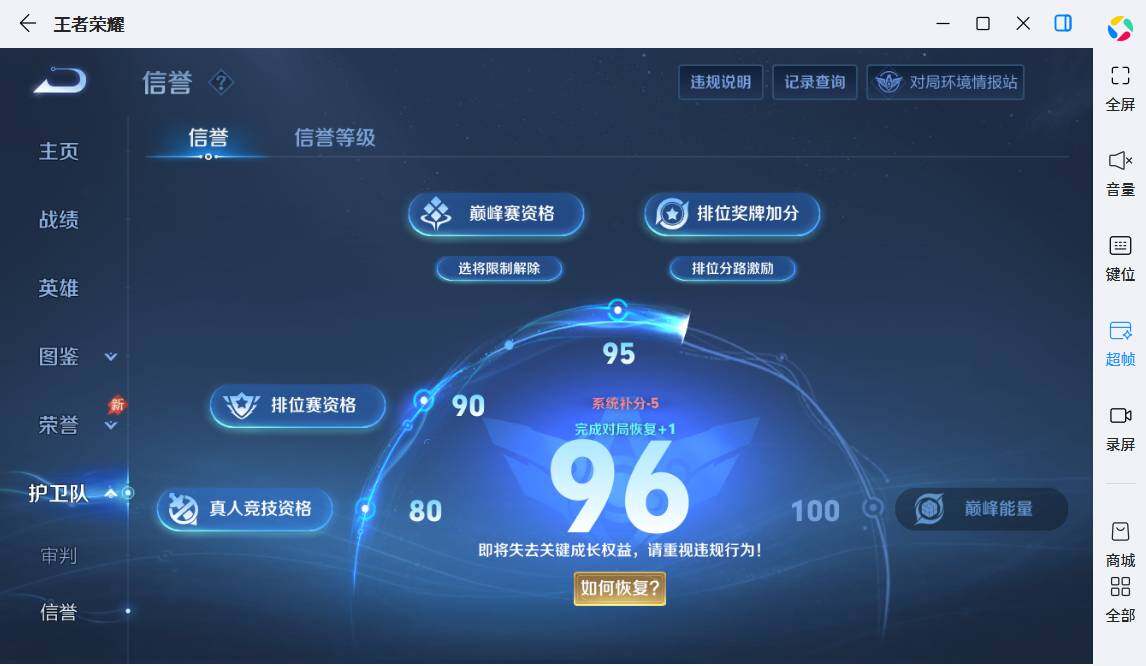Open 真人竞技资格 benefit
Screen dimensions: 1146x666
pyautogui.click(x=245, y=509)
